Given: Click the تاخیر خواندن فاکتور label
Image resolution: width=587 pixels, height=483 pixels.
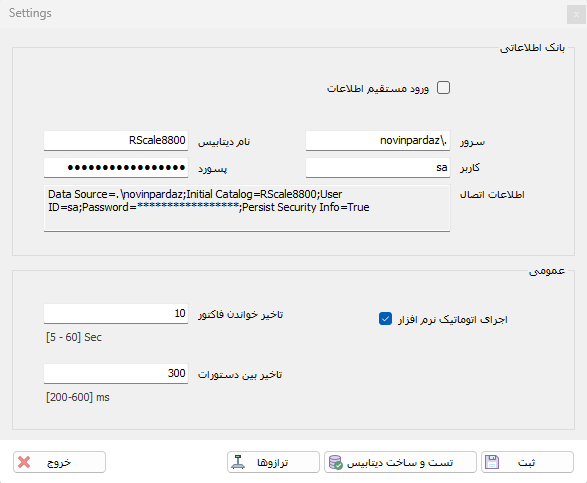Looking at the screenshot, I should [x=240, y=315].
